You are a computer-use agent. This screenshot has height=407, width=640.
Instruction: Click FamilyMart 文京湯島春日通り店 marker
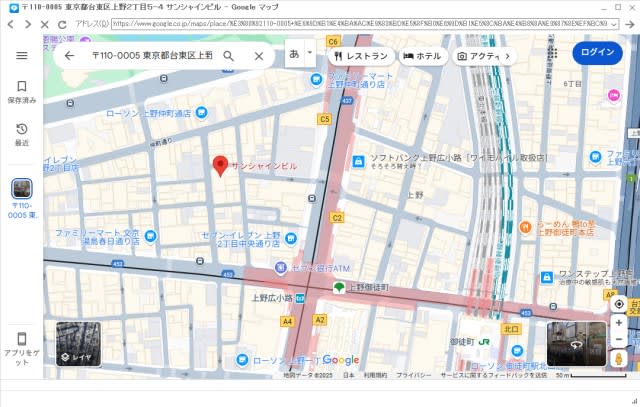tap(150, 236)
